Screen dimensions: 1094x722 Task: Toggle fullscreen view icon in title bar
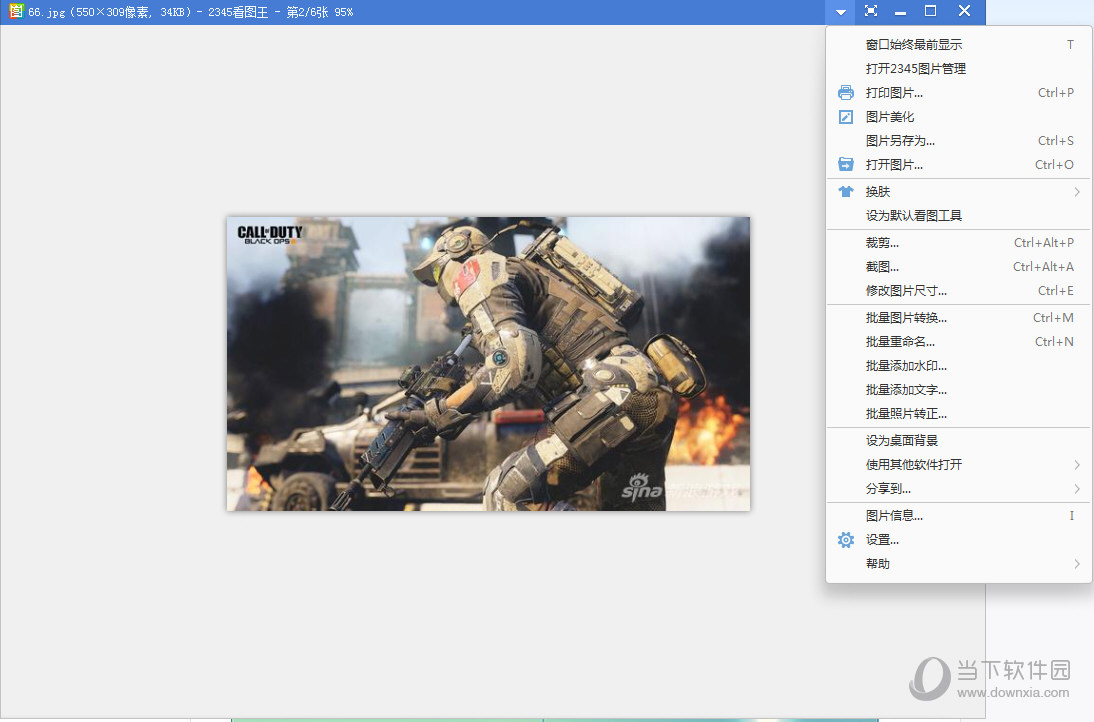[871, 11]
